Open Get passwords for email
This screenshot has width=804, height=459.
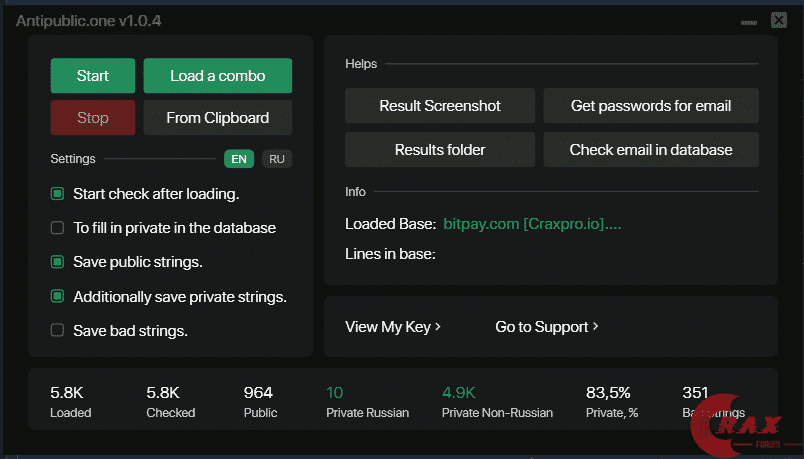tap(651, 105)
